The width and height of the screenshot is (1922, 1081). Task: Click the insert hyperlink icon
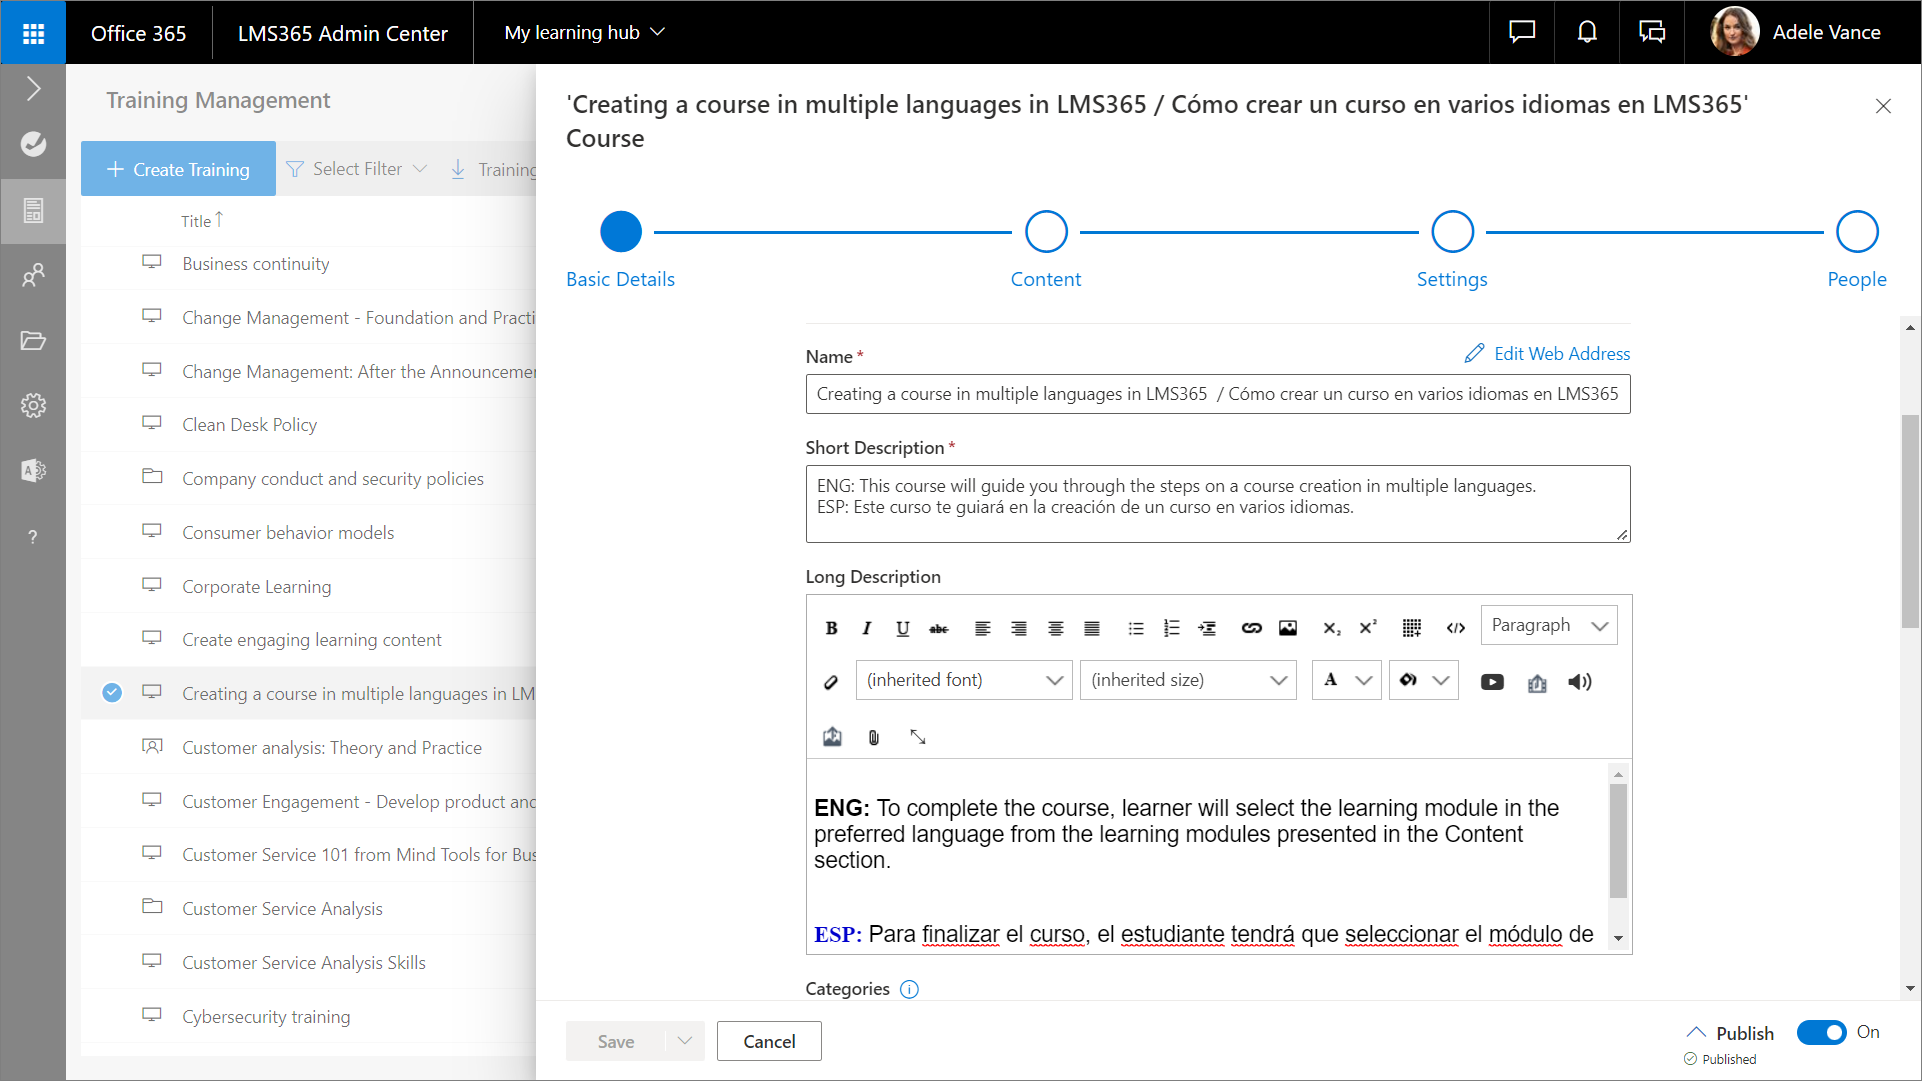tap(1251, 628)
